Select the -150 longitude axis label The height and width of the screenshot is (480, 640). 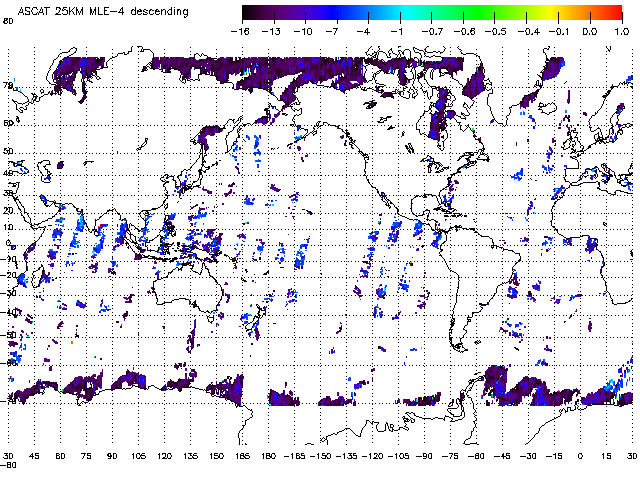320,456
